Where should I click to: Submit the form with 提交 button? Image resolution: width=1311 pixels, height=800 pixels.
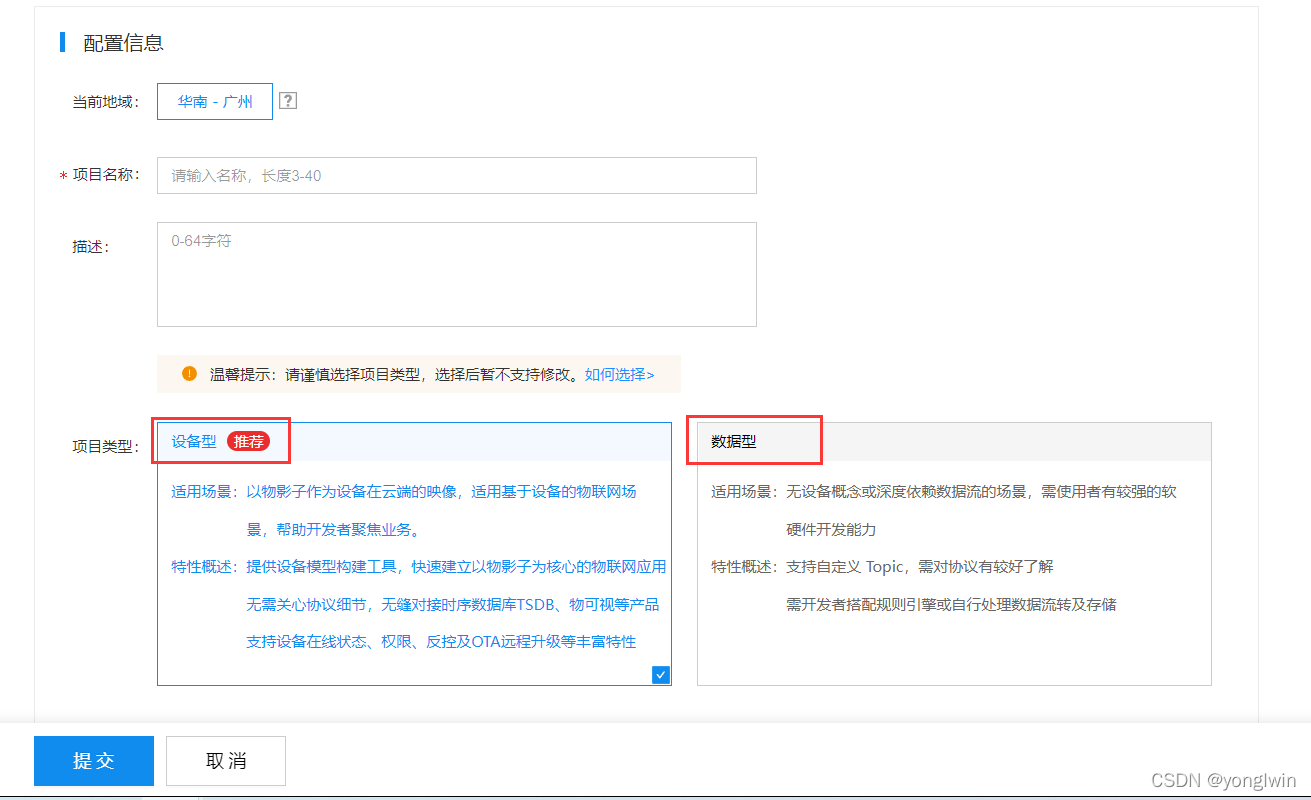pyautogui.click(x=94, y=761)
